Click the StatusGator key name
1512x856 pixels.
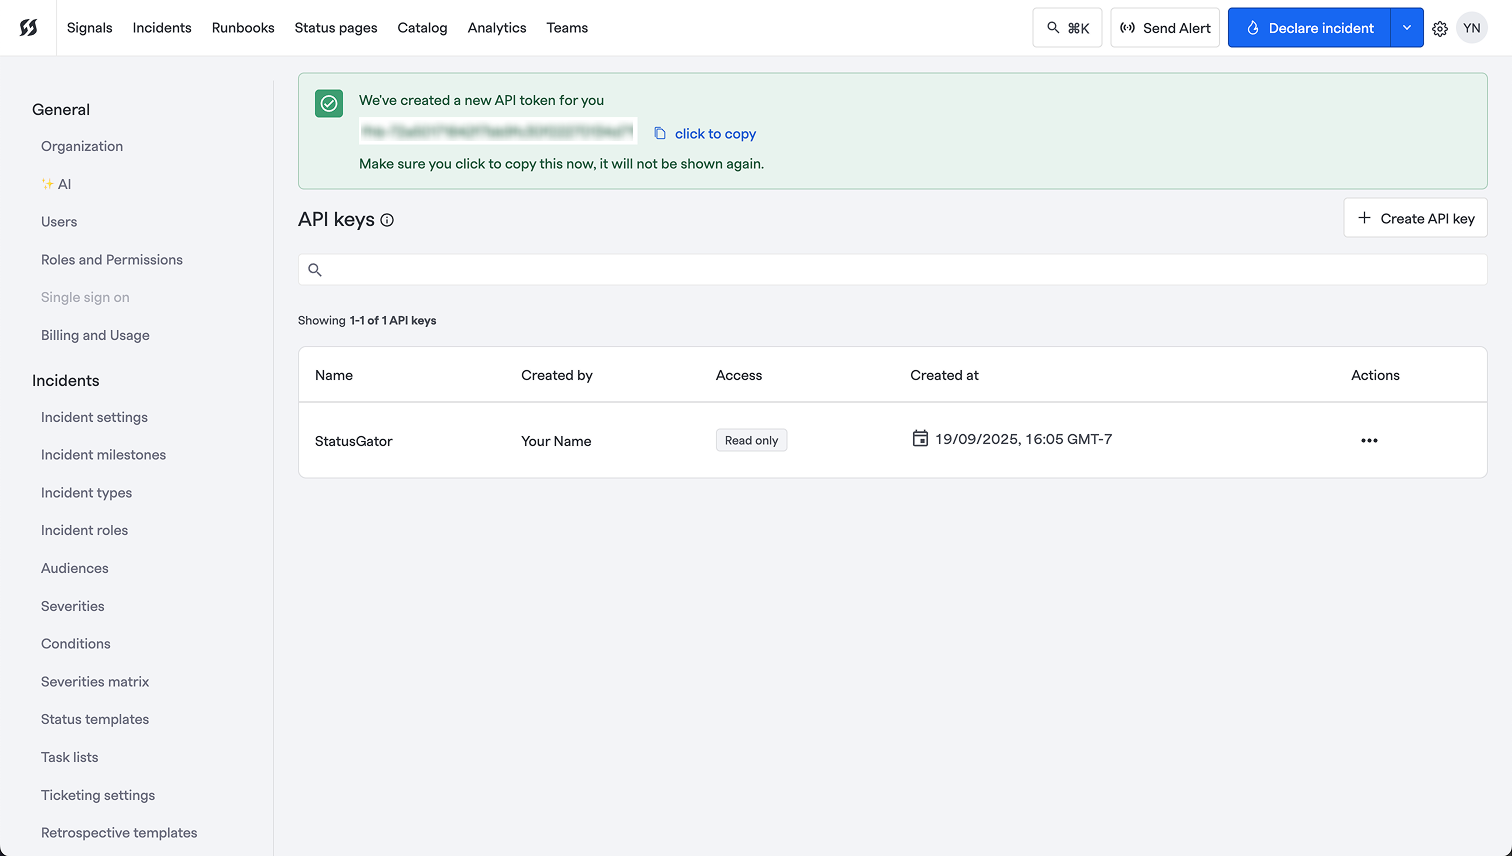coord(354,441)
